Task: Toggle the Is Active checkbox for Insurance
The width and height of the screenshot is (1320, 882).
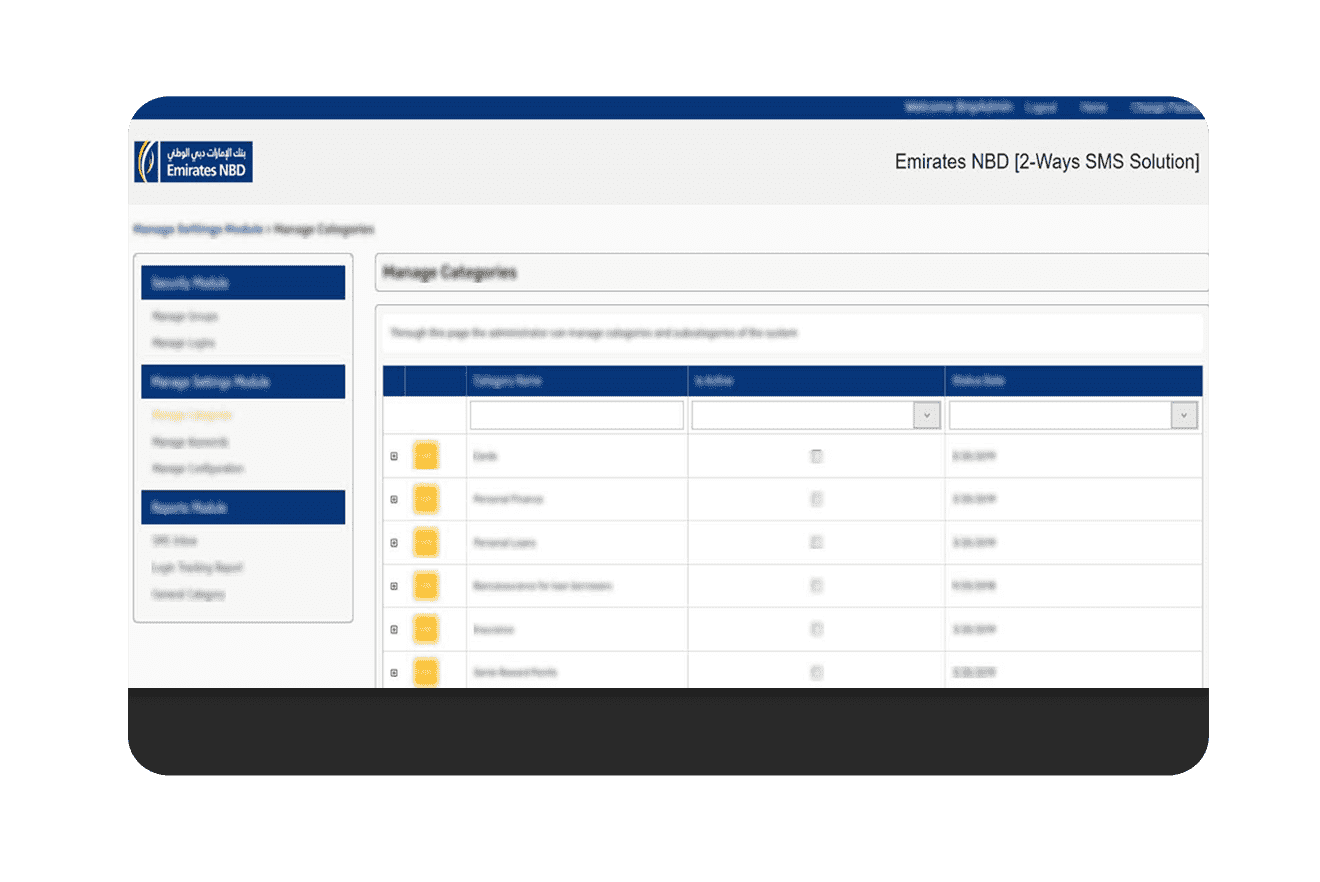Action: click(816, 629)
